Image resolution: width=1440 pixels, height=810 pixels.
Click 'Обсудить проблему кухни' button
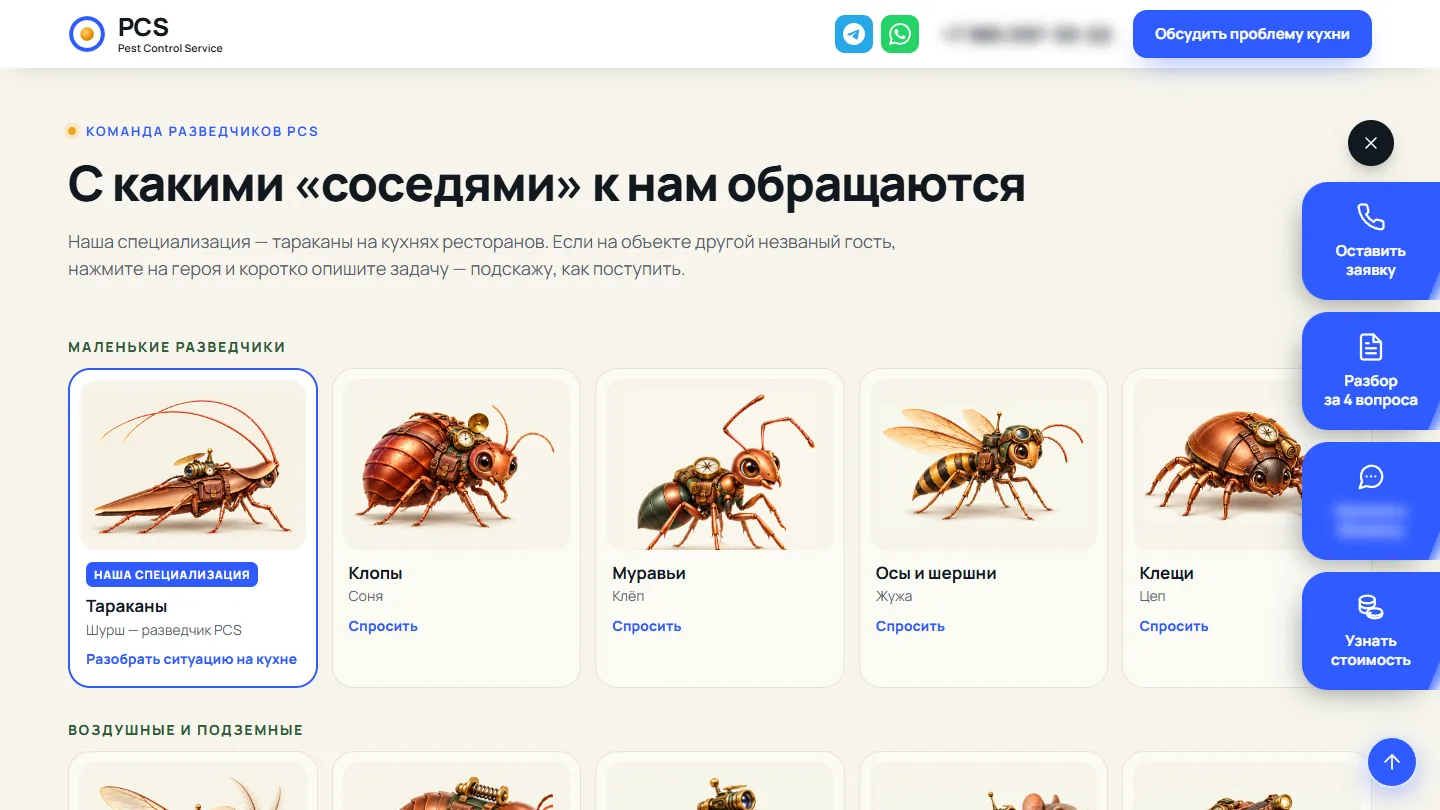[x=1252, y=34]
